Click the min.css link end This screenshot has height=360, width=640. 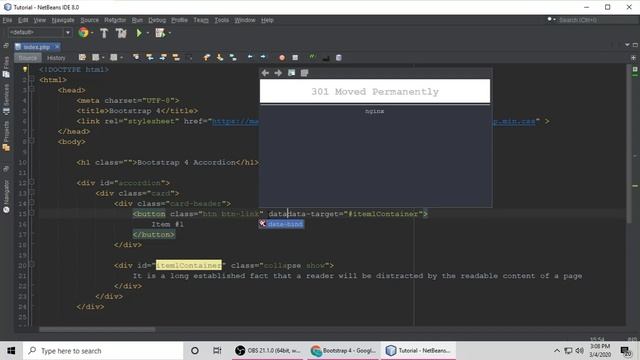click(514, 121)
